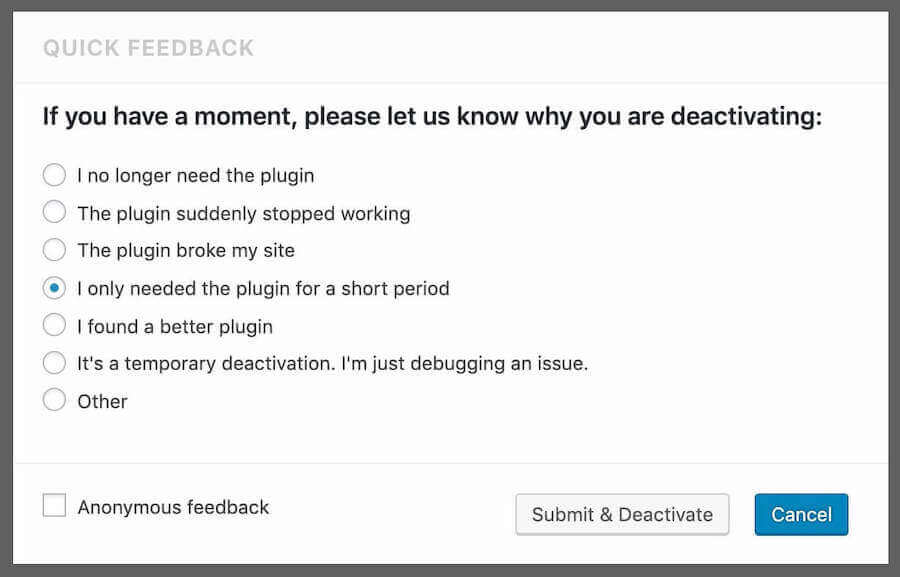Click the "I found a better plugin" label text
This screenshot has width=900, height=577.
(175, 327)
